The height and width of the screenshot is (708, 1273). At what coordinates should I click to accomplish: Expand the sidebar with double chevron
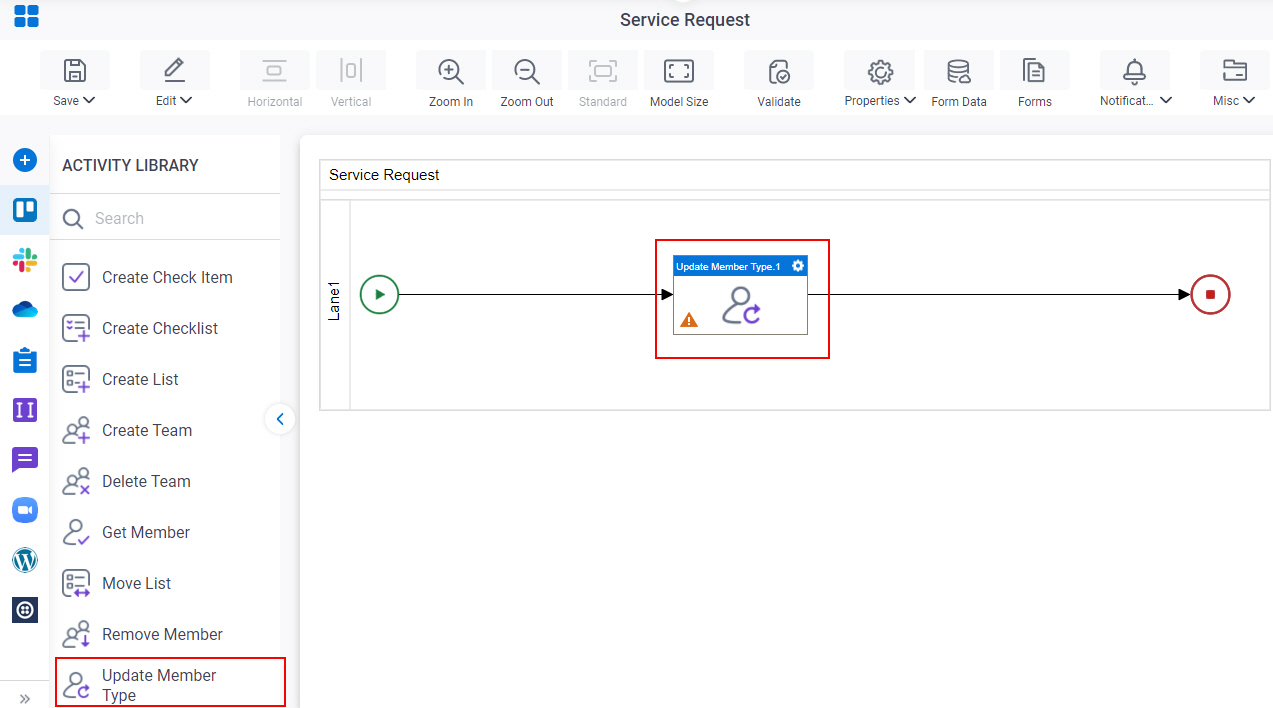click(x=25, y=698)
